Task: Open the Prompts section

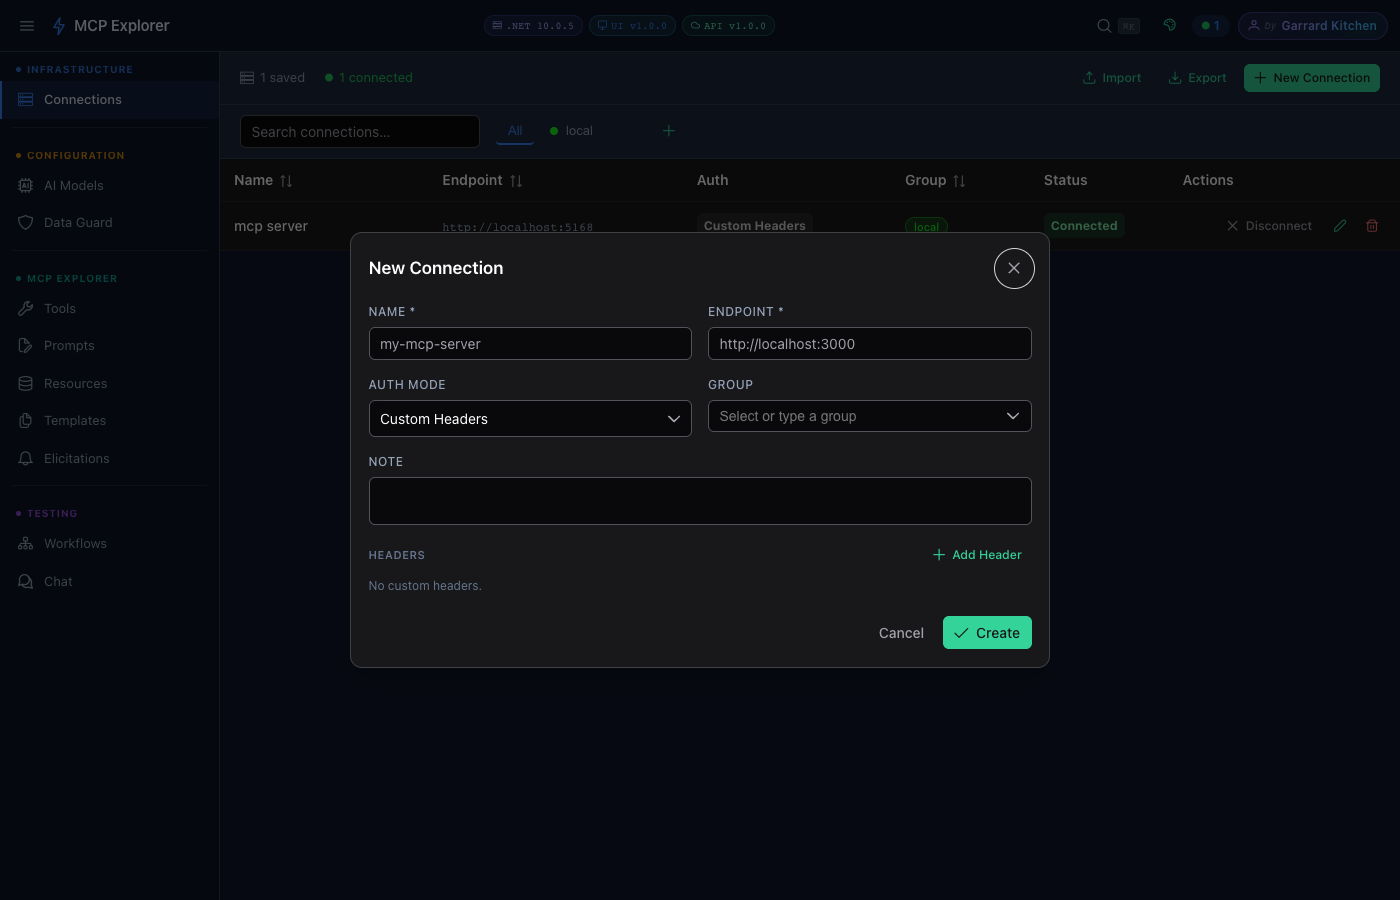Action: coord(68,345)
